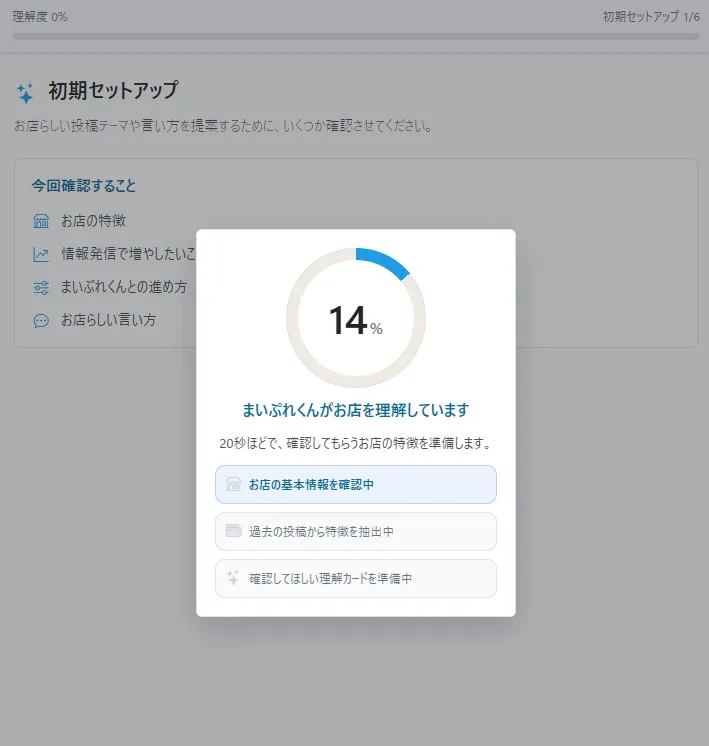Image resolution: width=709 pixels, height=746 pixels.
Task: Click the お店の特徴 list item
Action: (x=93, y=221)
